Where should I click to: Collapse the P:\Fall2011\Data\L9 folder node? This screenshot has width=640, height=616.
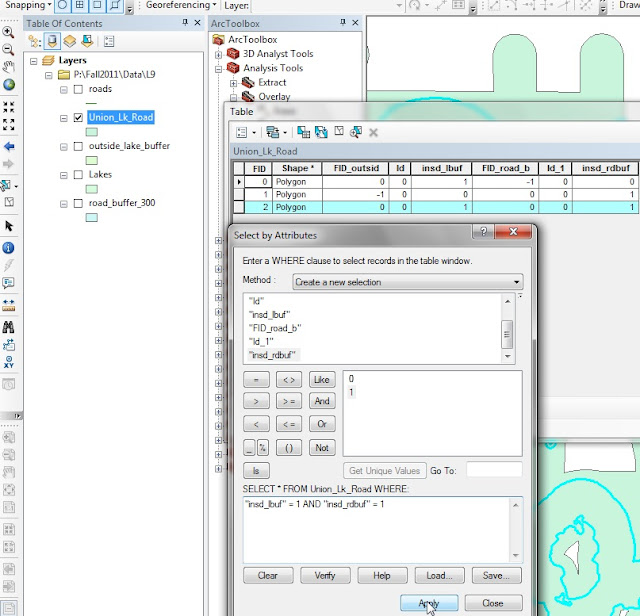tap(49, 75)
